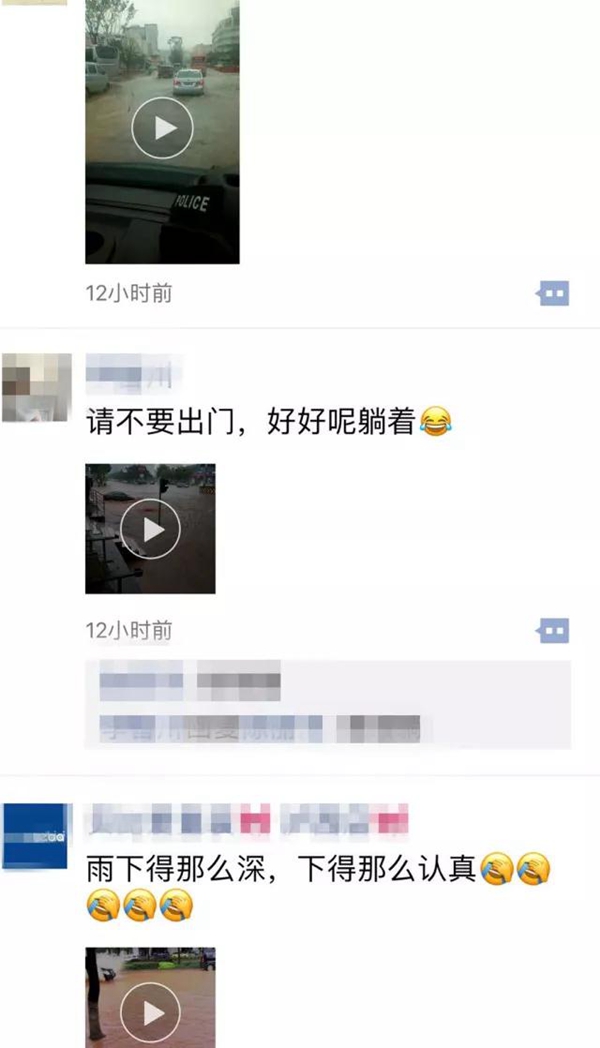Open comment menu beside second 12小时前

coord(553,630)
